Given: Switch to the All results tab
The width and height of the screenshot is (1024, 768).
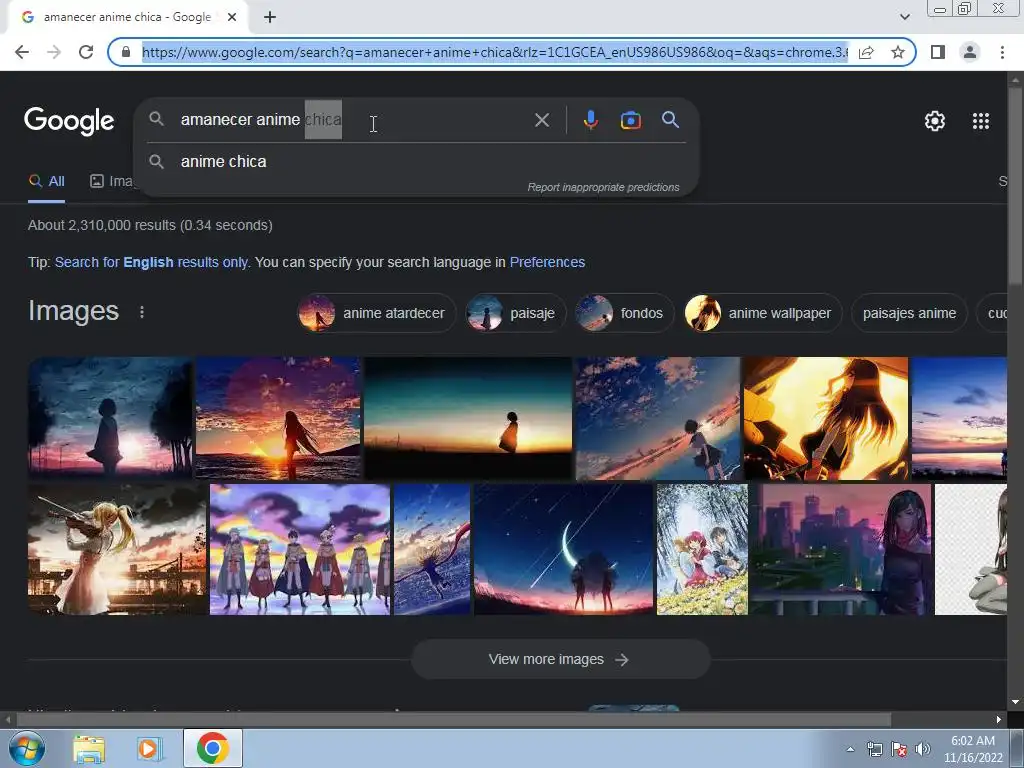Looking at the screenshot, I should coord(46,182).
